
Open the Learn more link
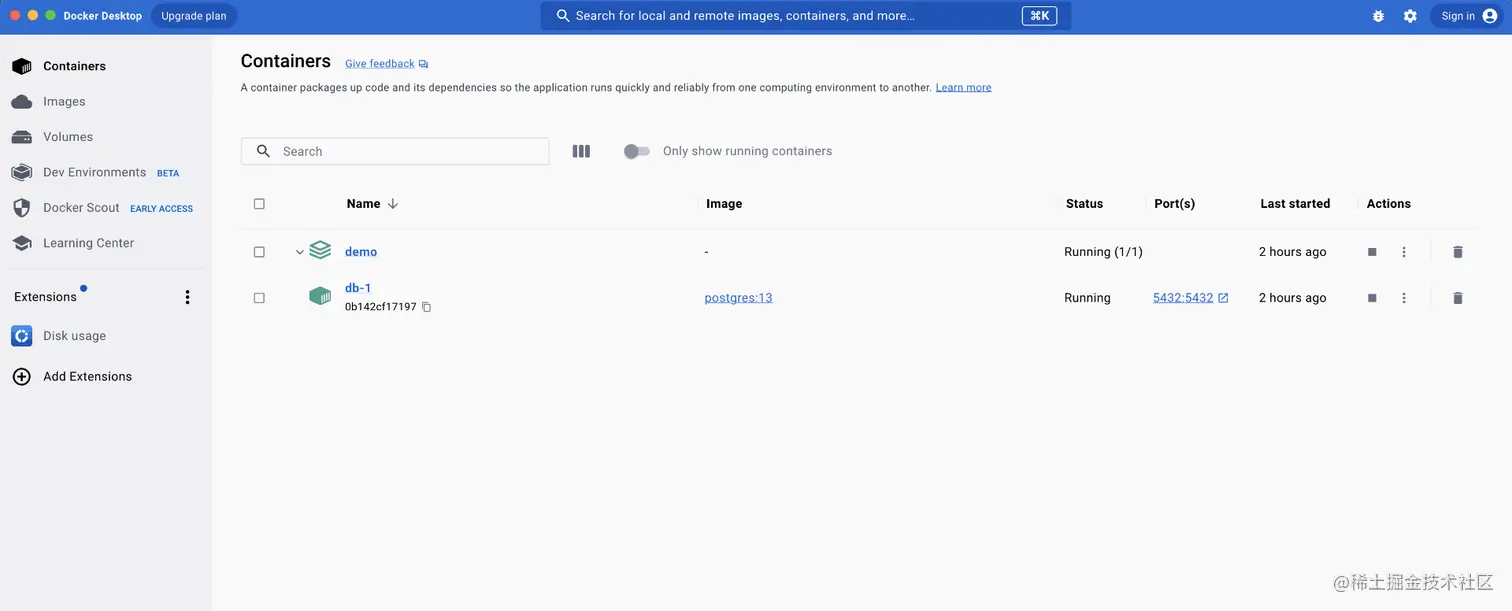pyautogui.click(x=963, y=88)
